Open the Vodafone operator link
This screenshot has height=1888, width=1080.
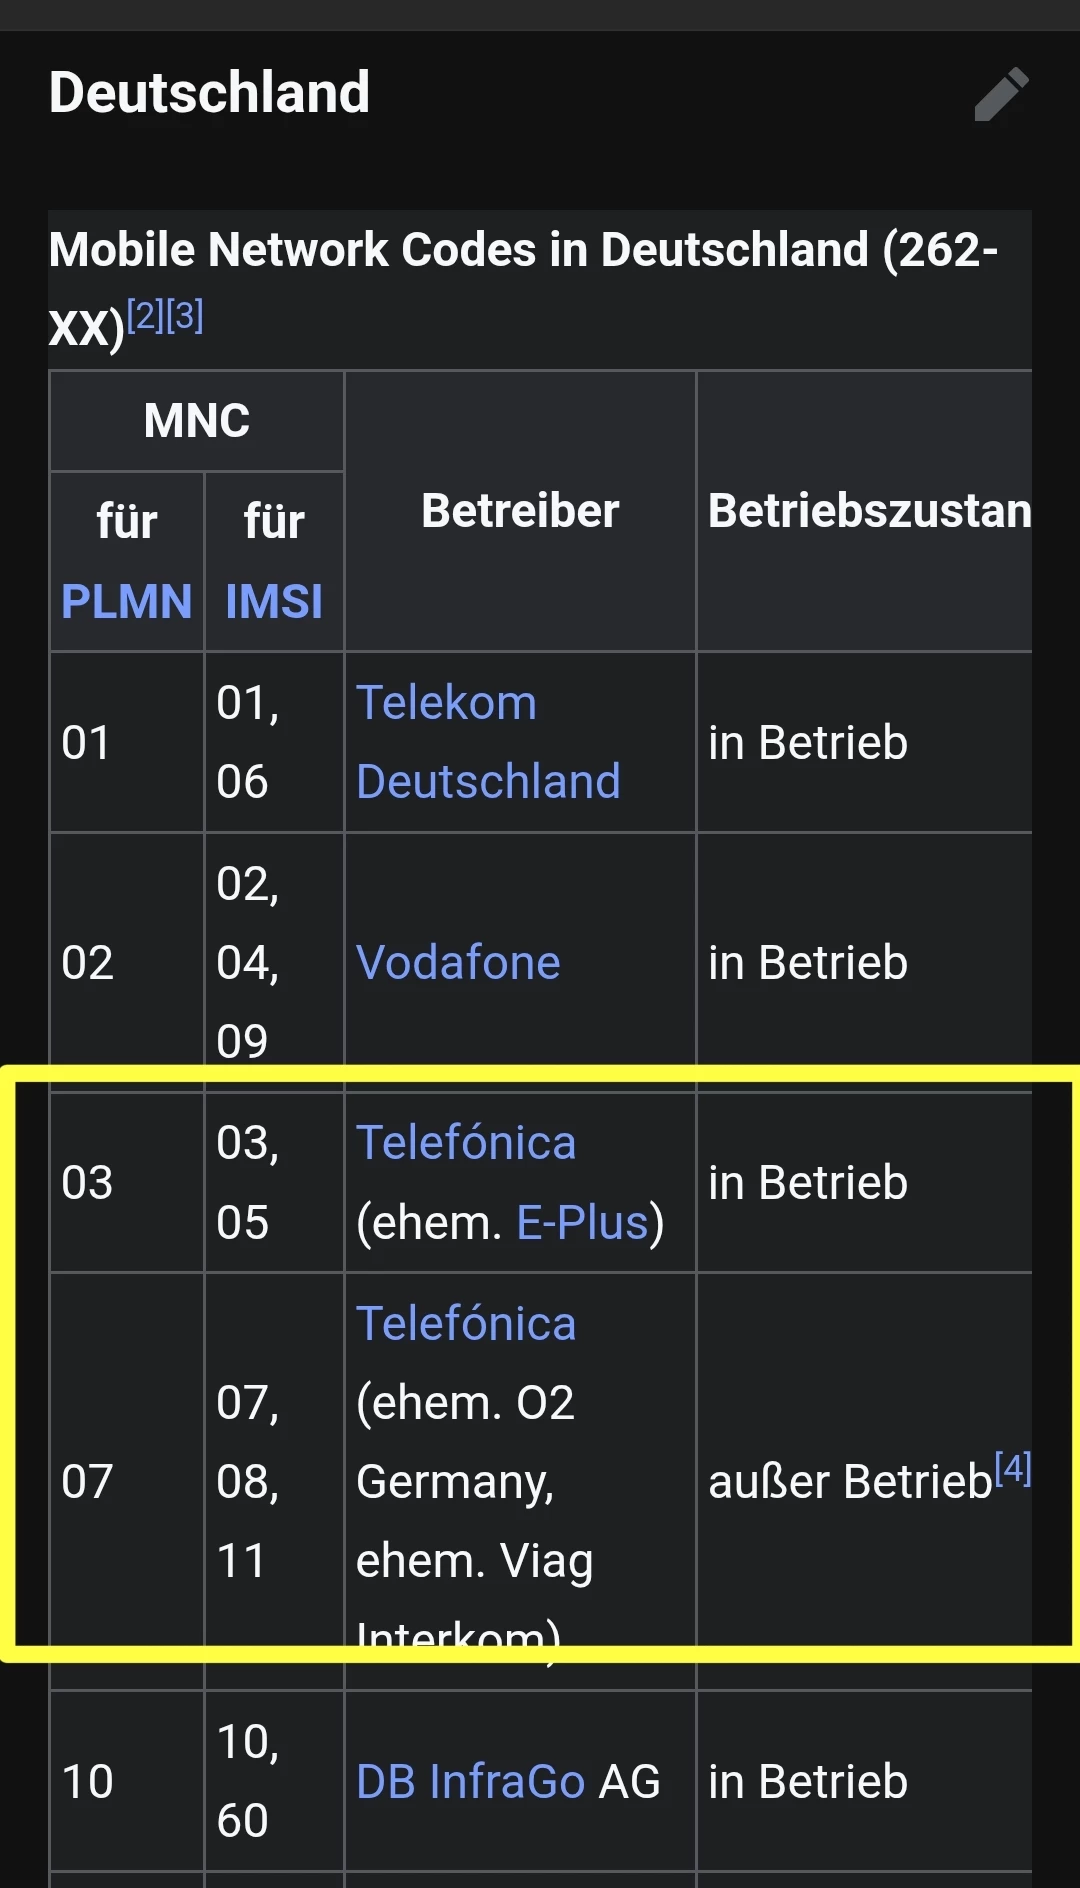coord(458,962)
